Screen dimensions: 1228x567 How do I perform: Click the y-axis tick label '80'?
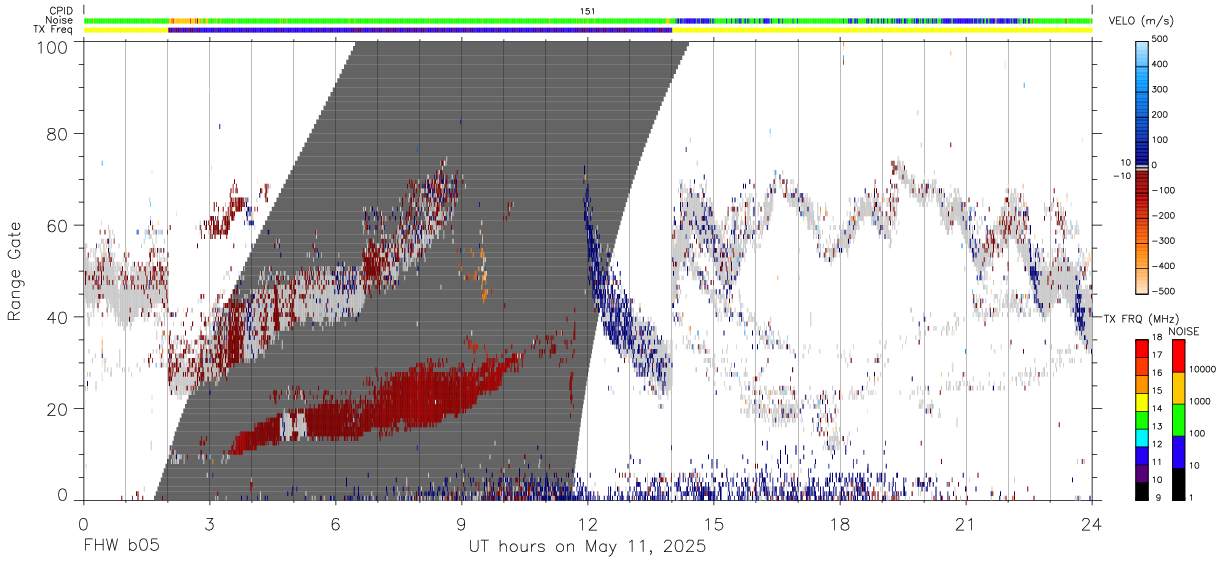(x=58, y=134)
